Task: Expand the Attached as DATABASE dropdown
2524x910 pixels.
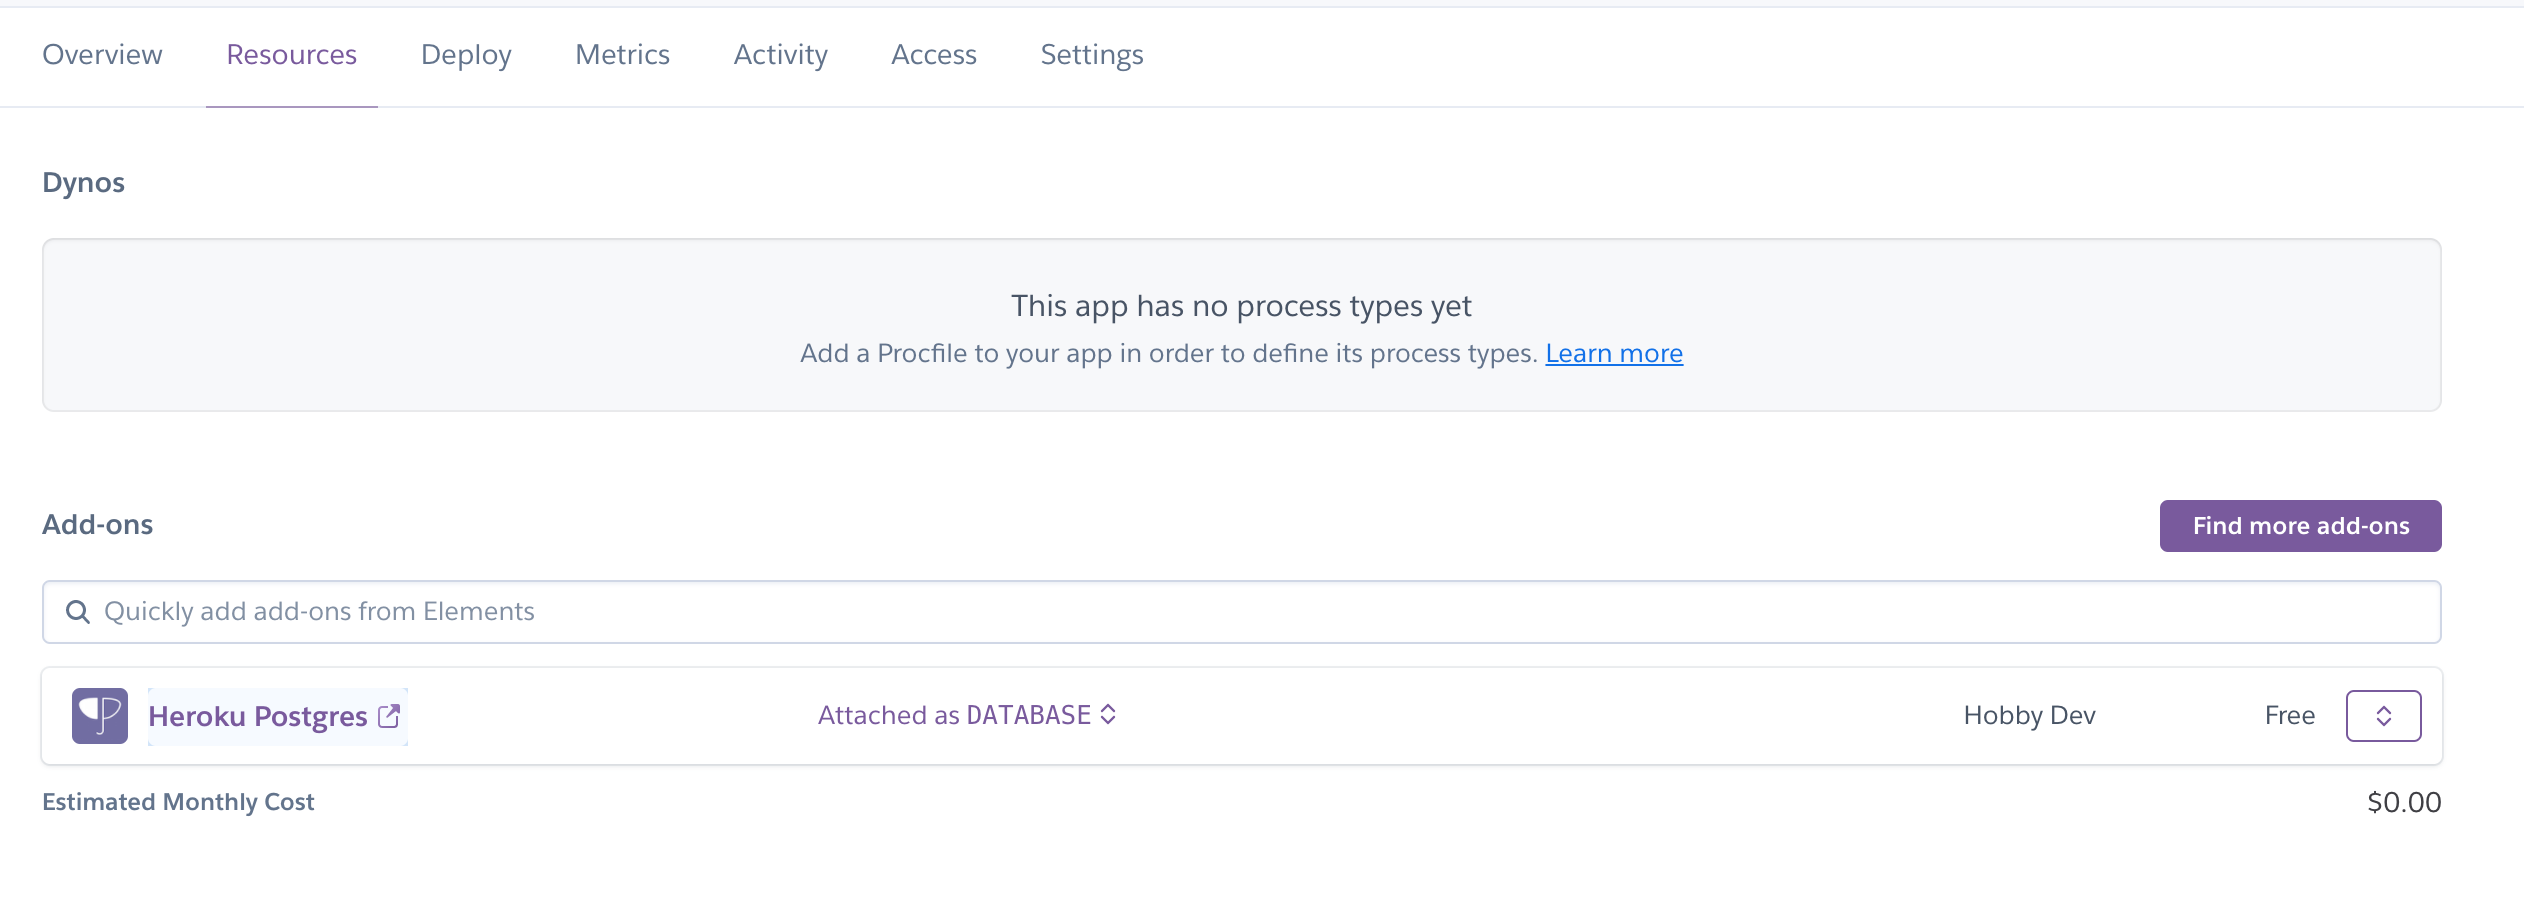Action: (954, 716)
